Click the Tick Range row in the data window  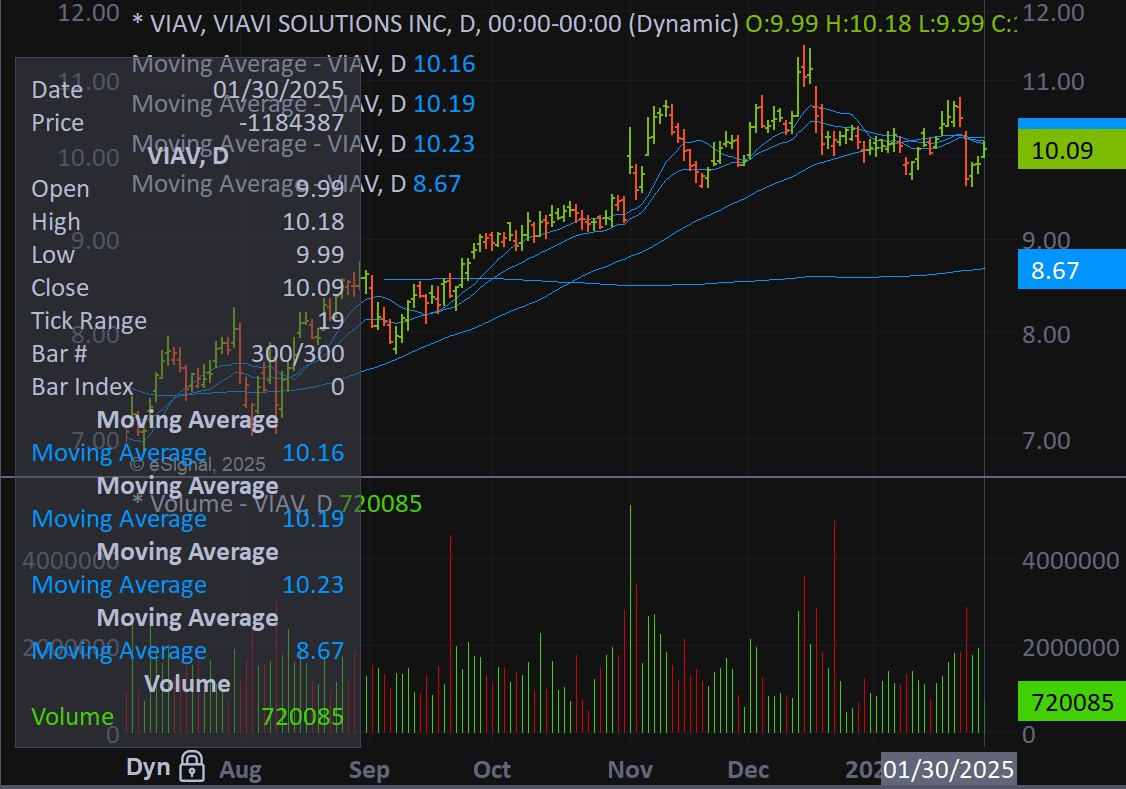tap(187, 321)
